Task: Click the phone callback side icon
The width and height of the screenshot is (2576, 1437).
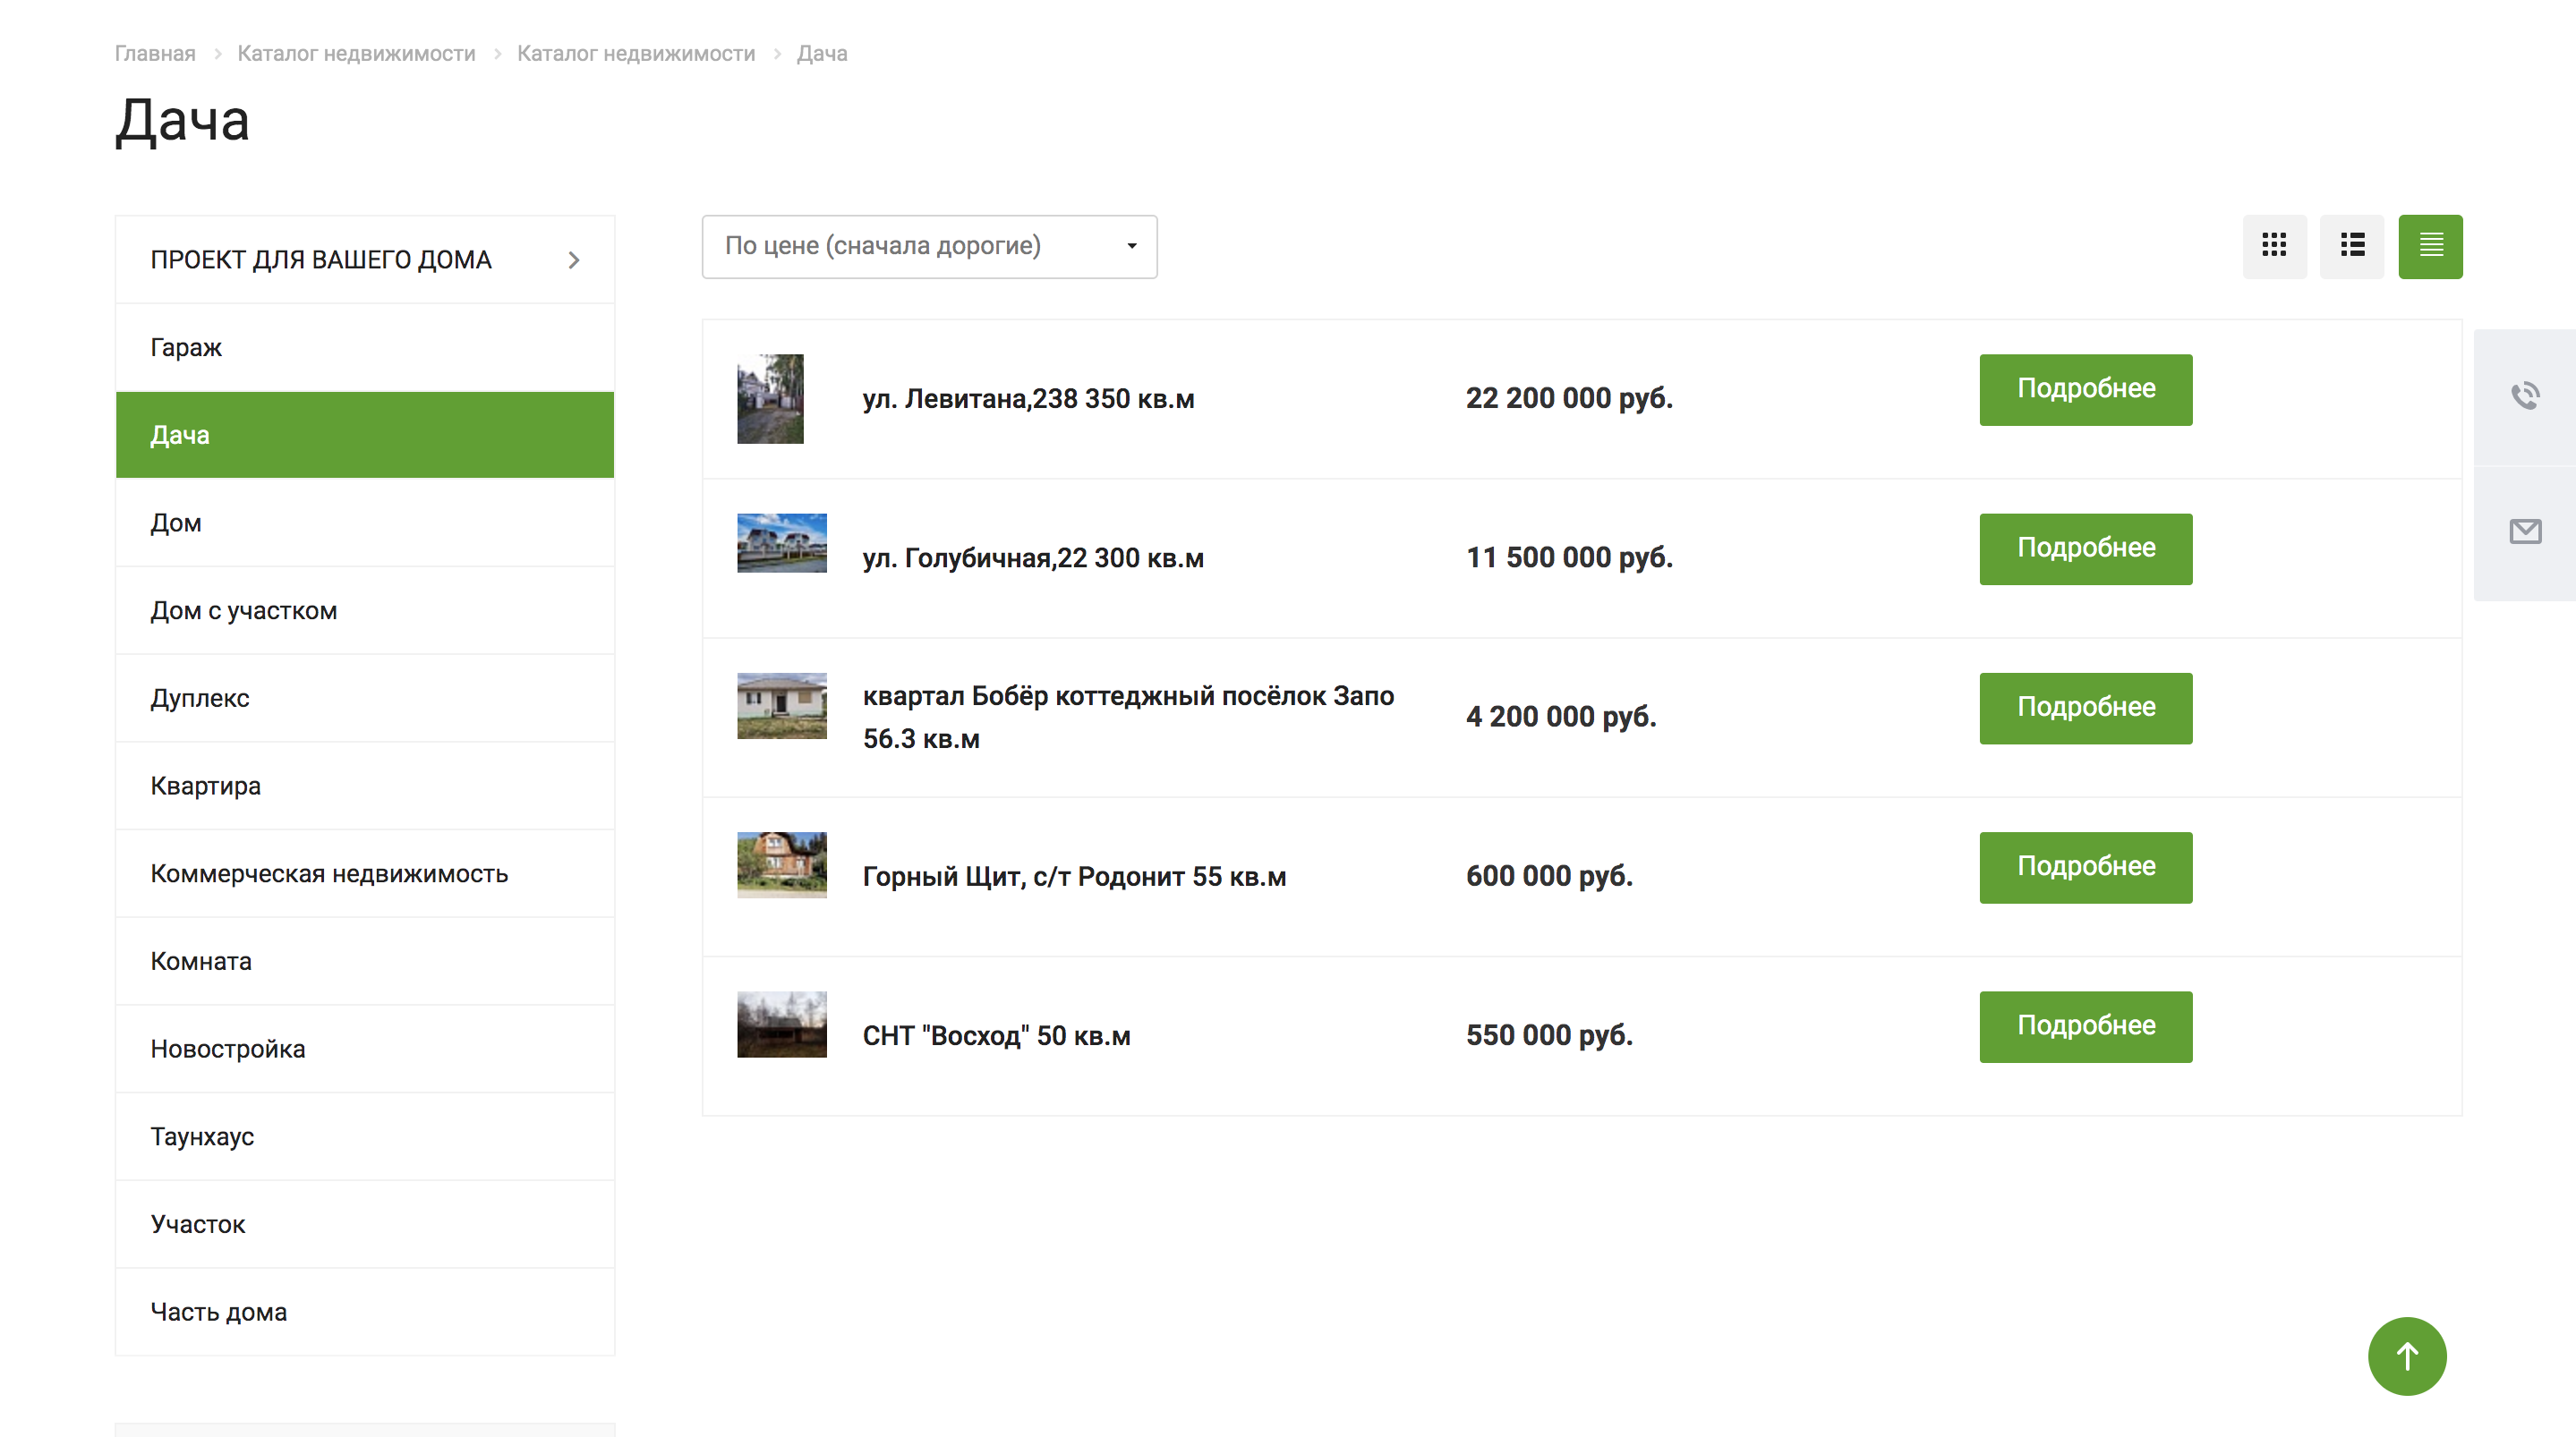Action: pos(2524,396)
